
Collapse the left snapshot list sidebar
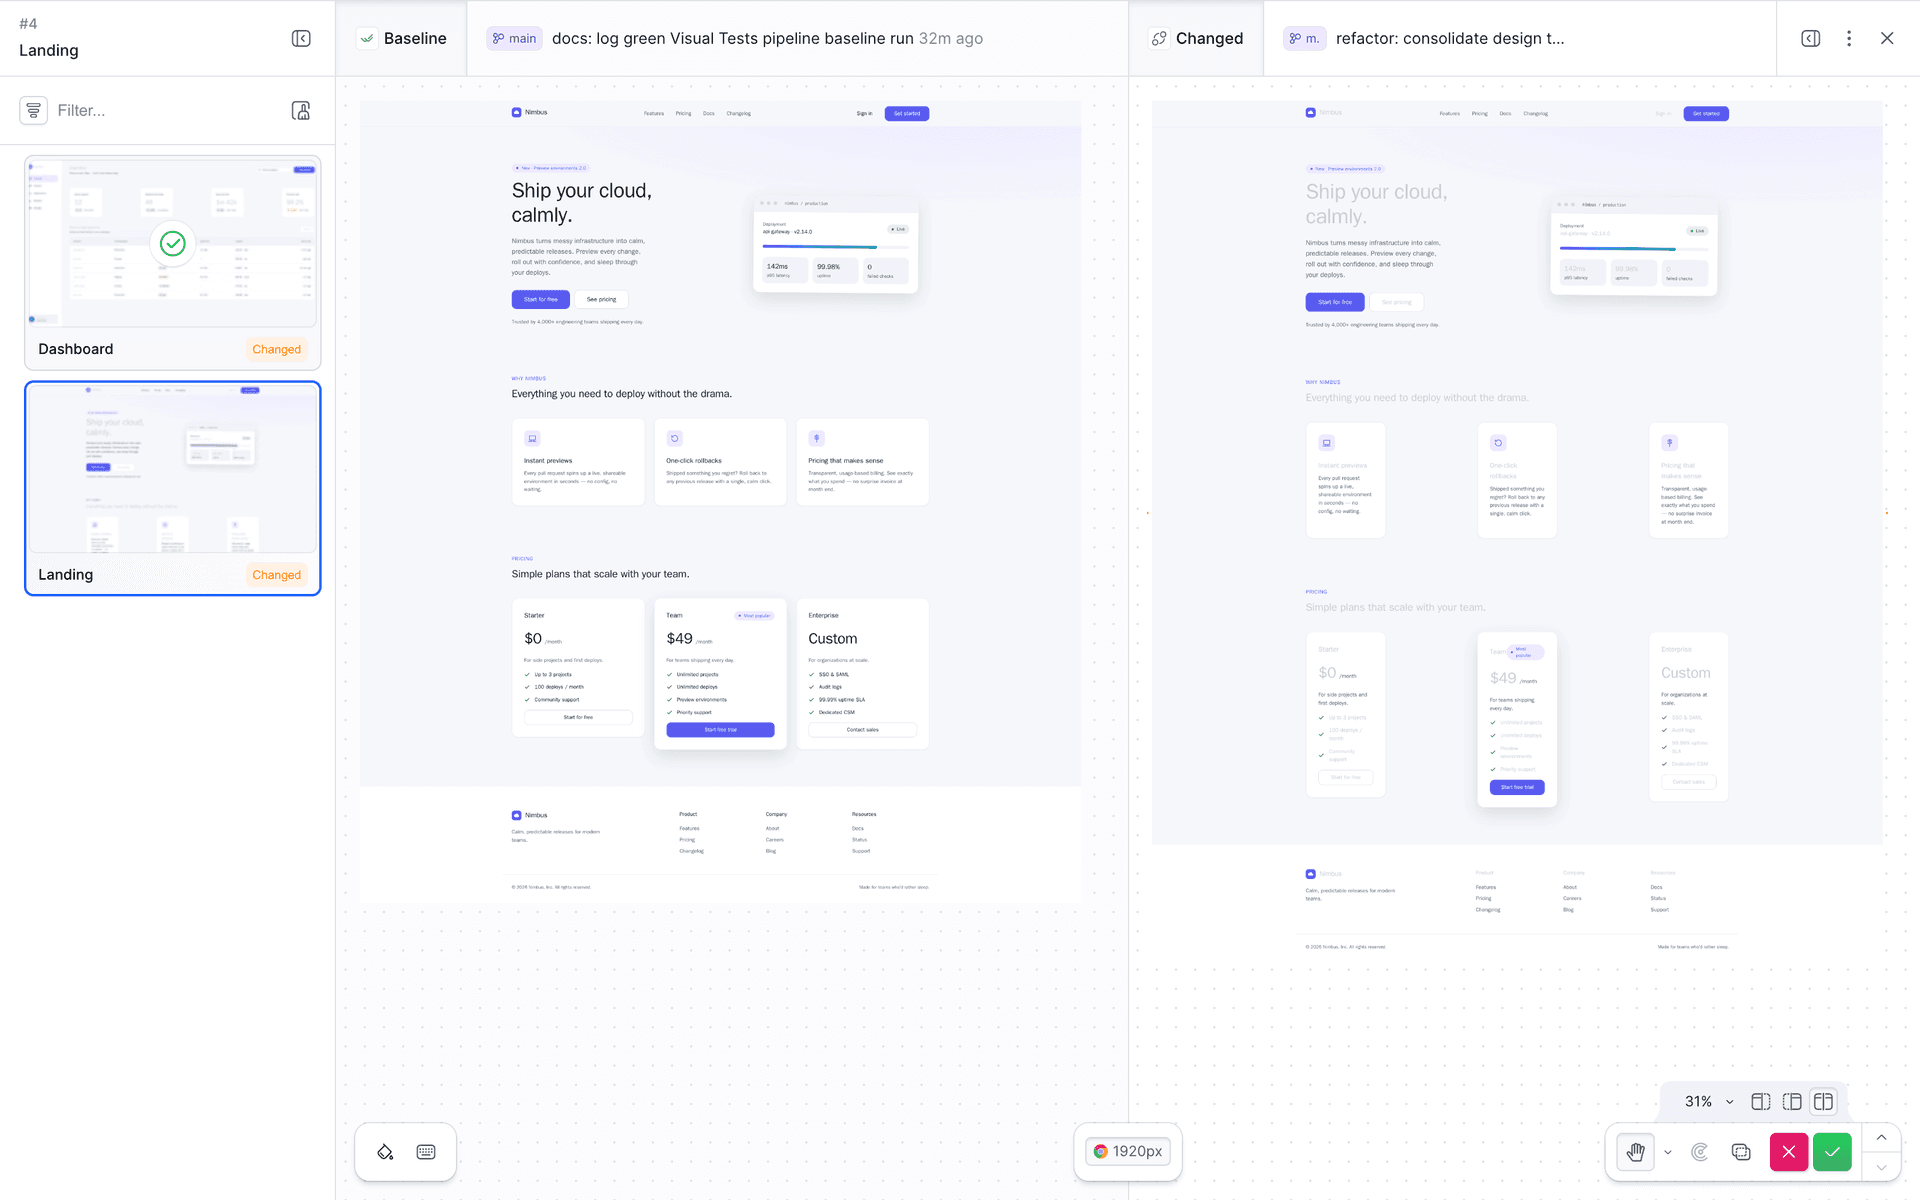click(x=301, y=38)
